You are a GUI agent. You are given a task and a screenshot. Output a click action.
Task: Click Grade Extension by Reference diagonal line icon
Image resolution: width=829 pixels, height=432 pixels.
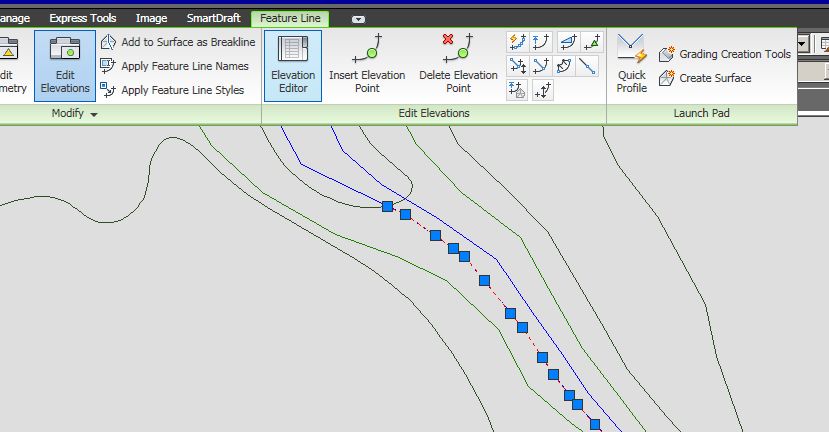588,66
